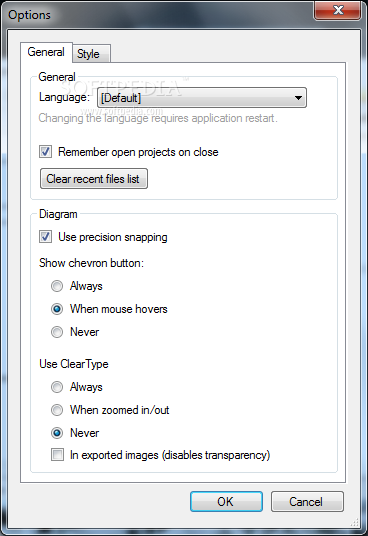Select the General tab
Viewport: 368px width, 536px height.
coord(46,52)
